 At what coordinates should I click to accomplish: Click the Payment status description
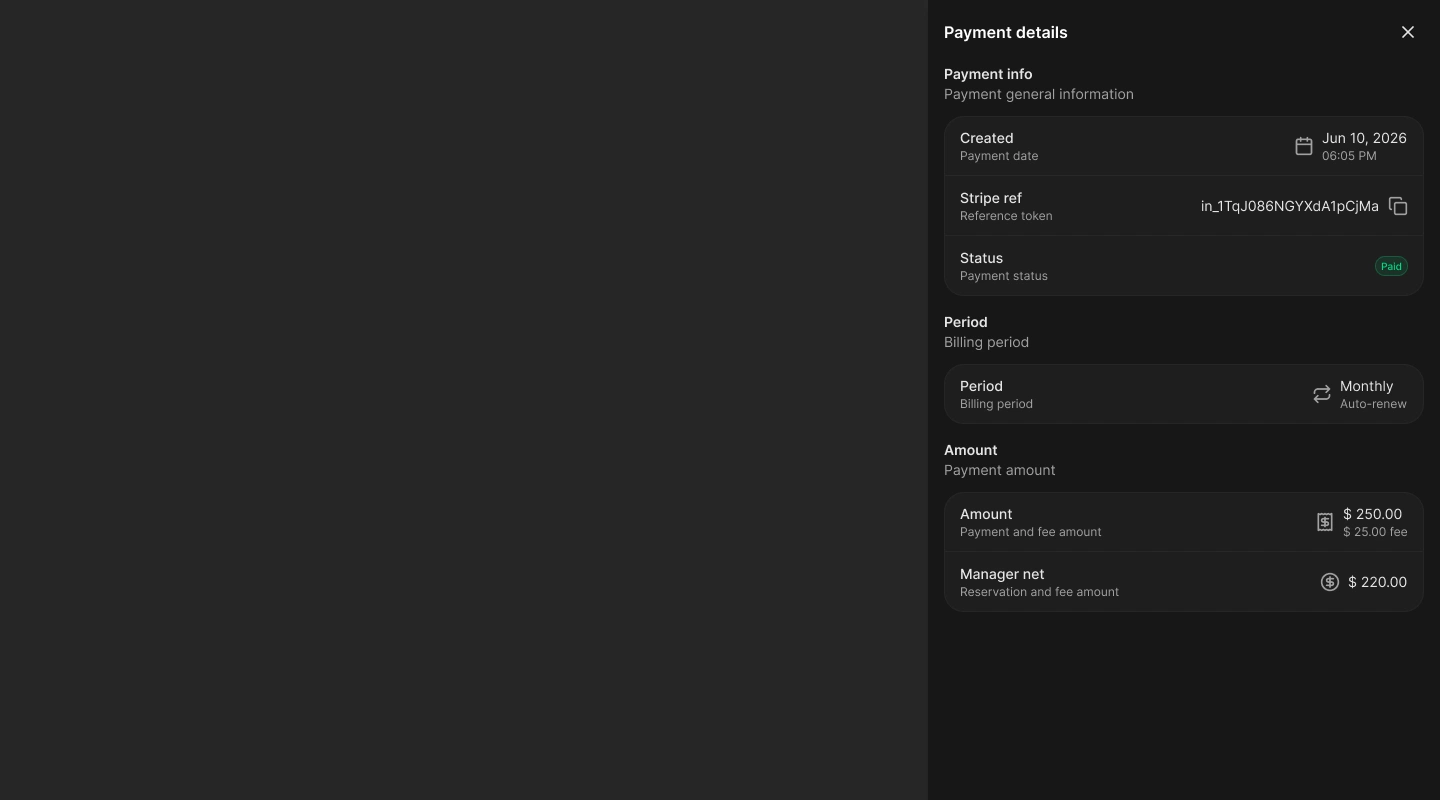[1004, 276]
